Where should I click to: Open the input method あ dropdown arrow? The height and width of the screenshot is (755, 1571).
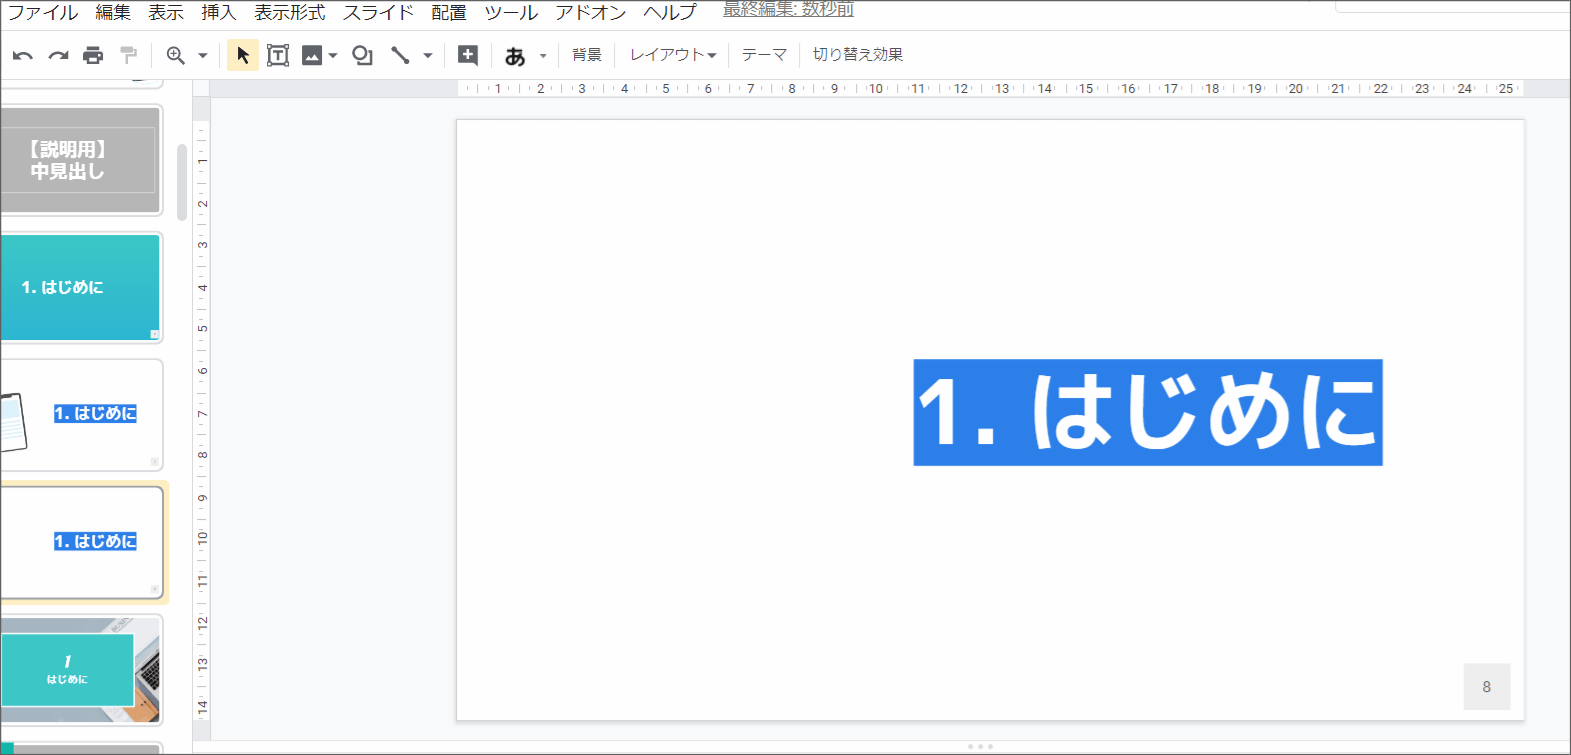[x=543, y=56]
